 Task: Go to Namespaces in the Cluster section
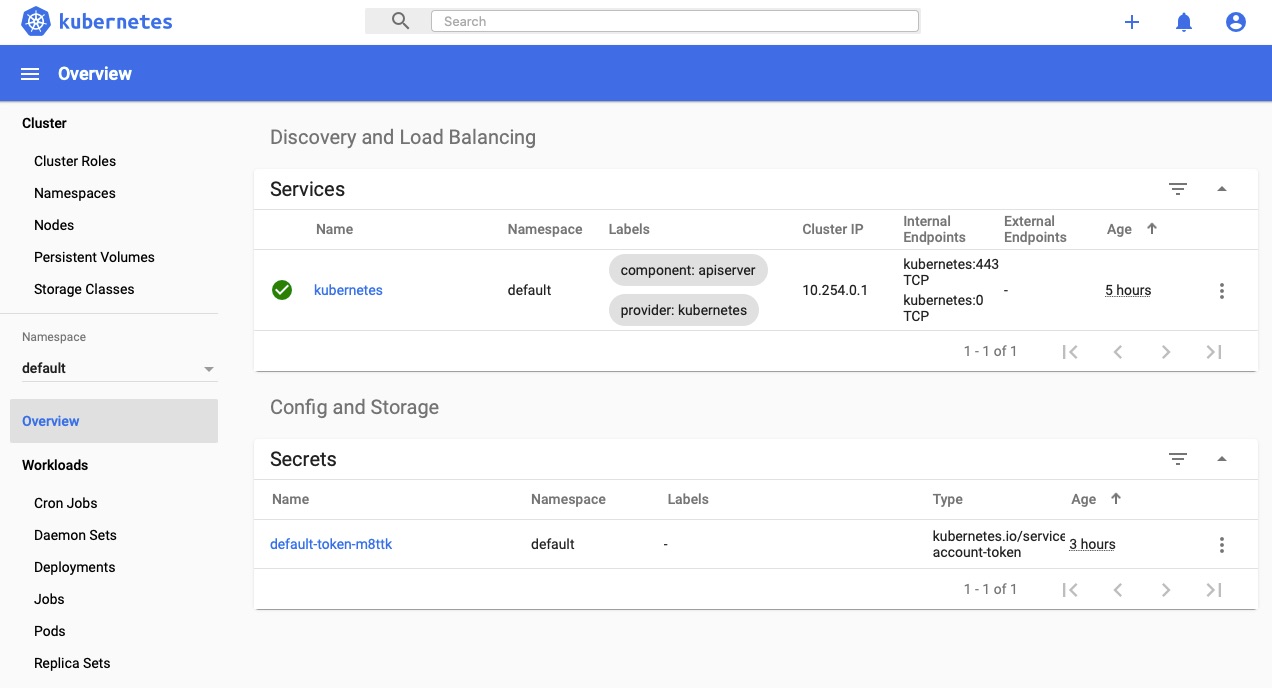[74, 193]
